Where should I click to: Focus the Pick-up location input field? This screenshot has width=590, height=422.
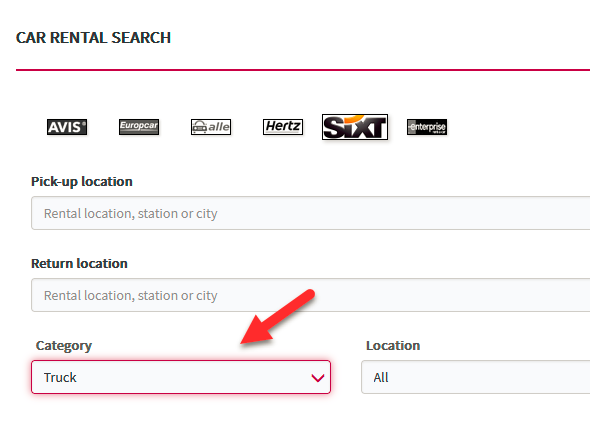pos(310,213)
